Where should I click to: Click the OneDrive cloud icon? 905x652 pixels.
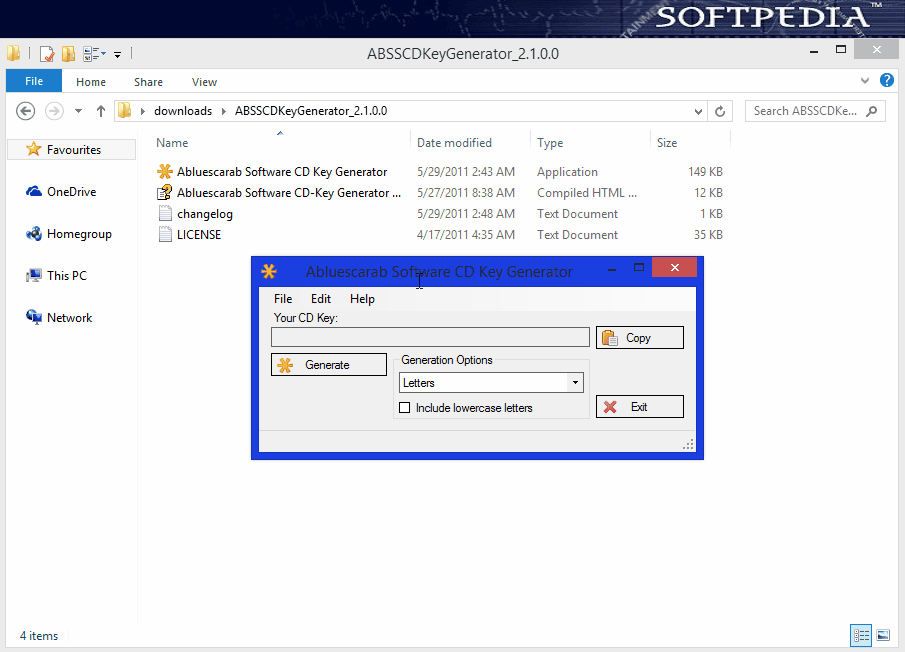(33, 192)
